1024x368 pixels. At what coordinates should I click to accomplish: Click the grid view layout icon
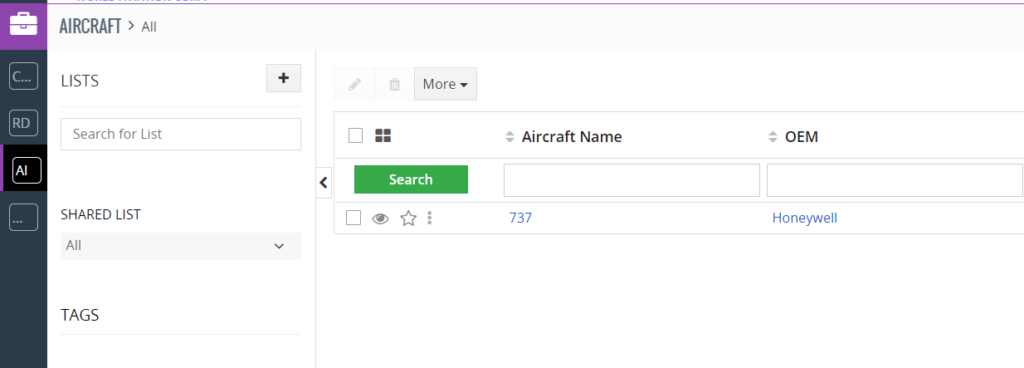pyautogui.click(x=383, y=136)
